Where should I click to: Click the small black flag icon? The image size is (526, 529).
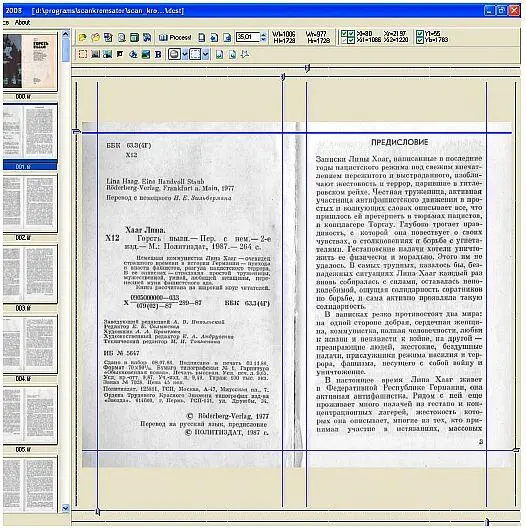click(120, 54)
